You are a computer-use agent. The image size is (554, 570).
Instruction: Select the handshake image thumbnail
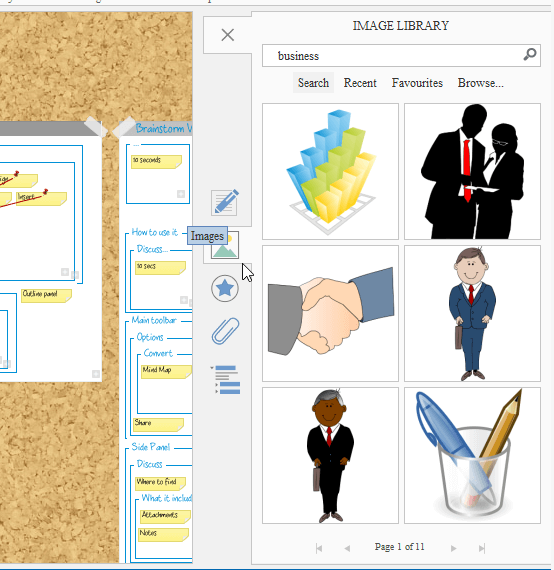[330, 313]
